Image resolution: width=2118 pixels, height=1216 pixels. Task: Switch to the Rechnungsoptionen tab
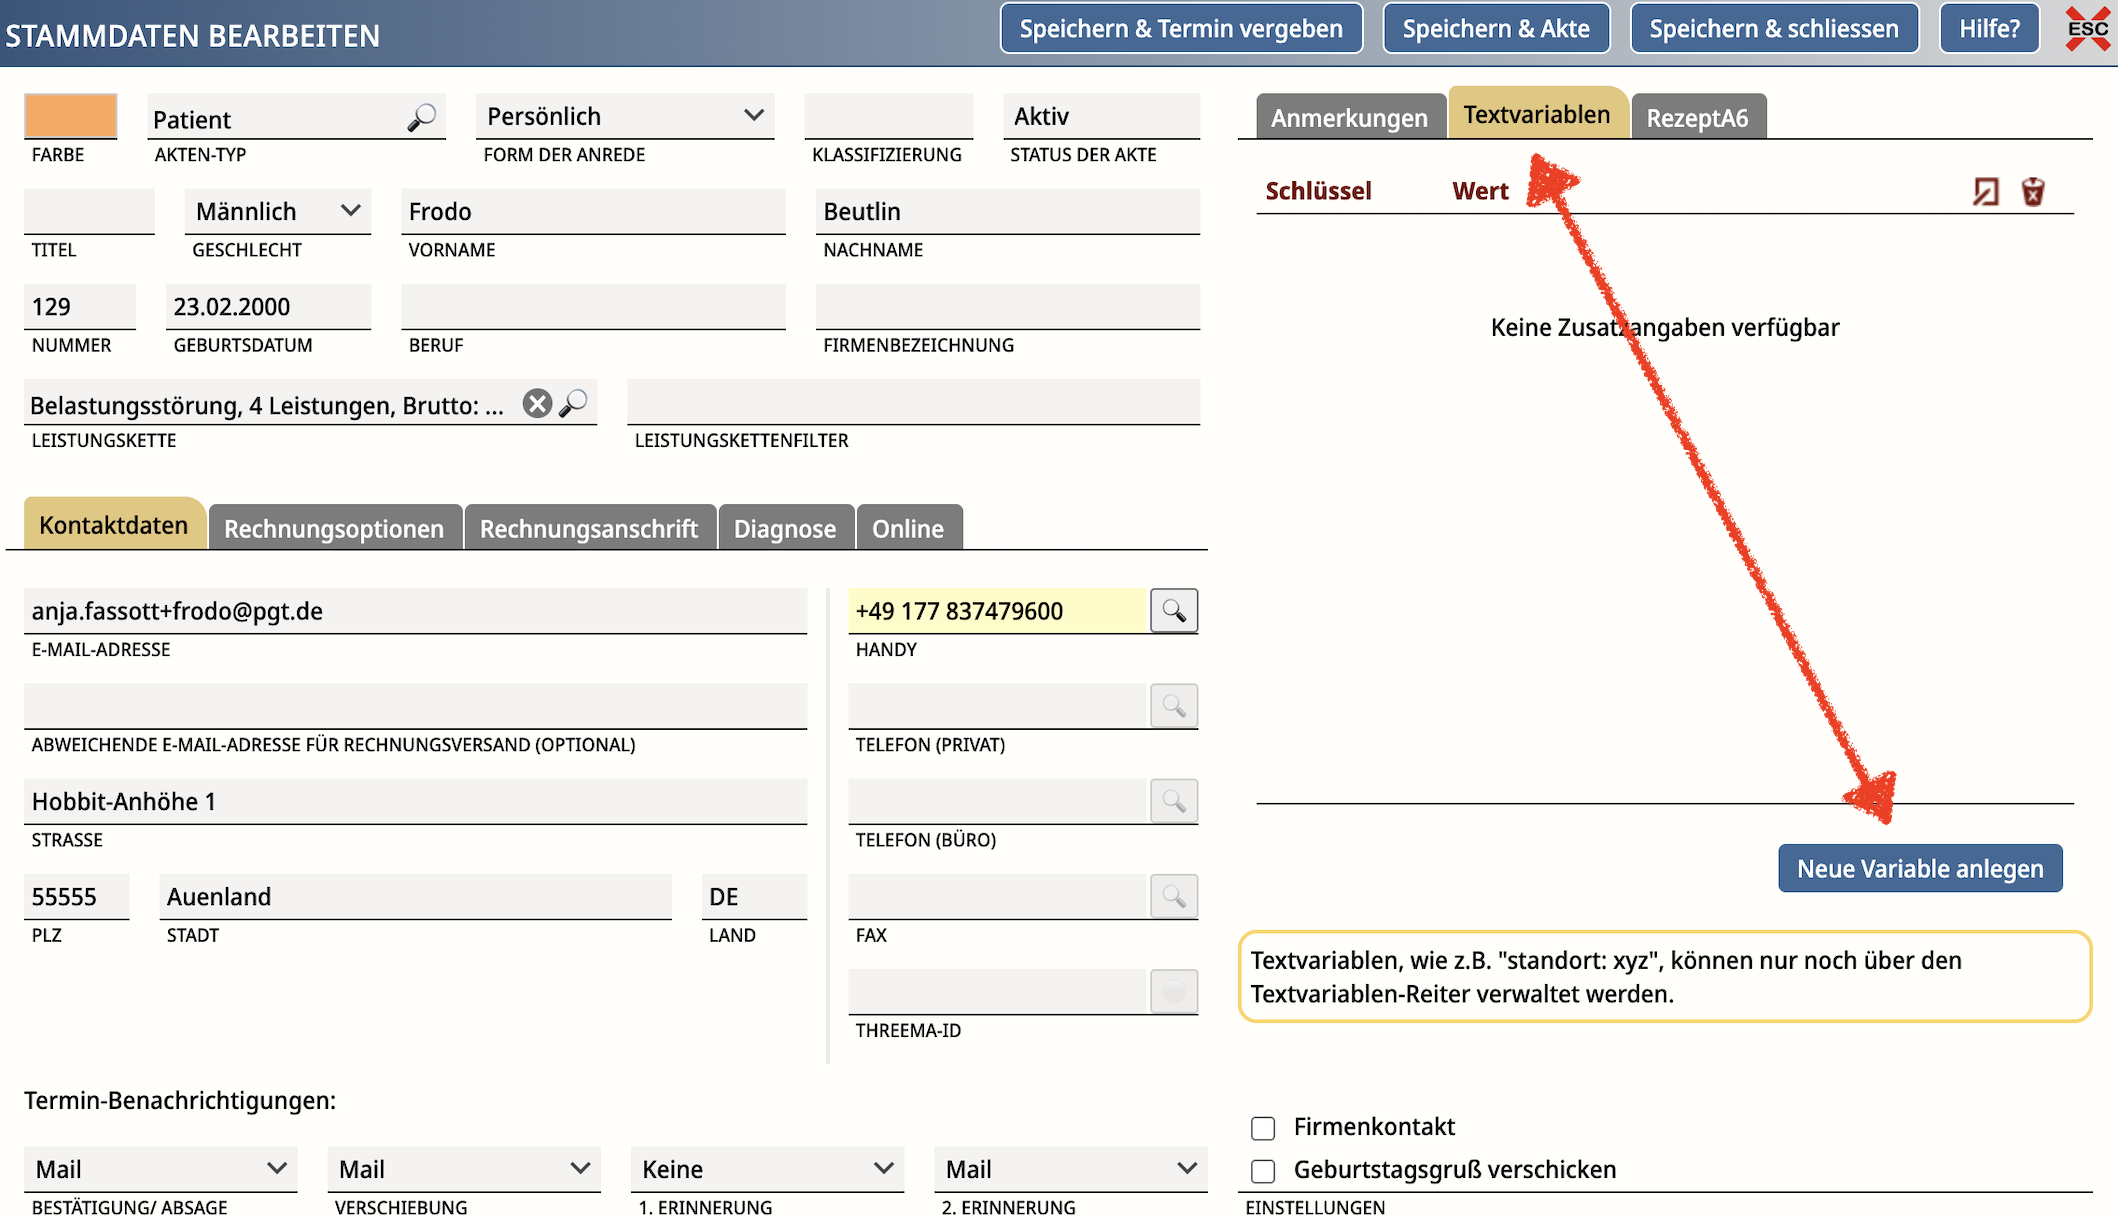(x=333, y=528)
